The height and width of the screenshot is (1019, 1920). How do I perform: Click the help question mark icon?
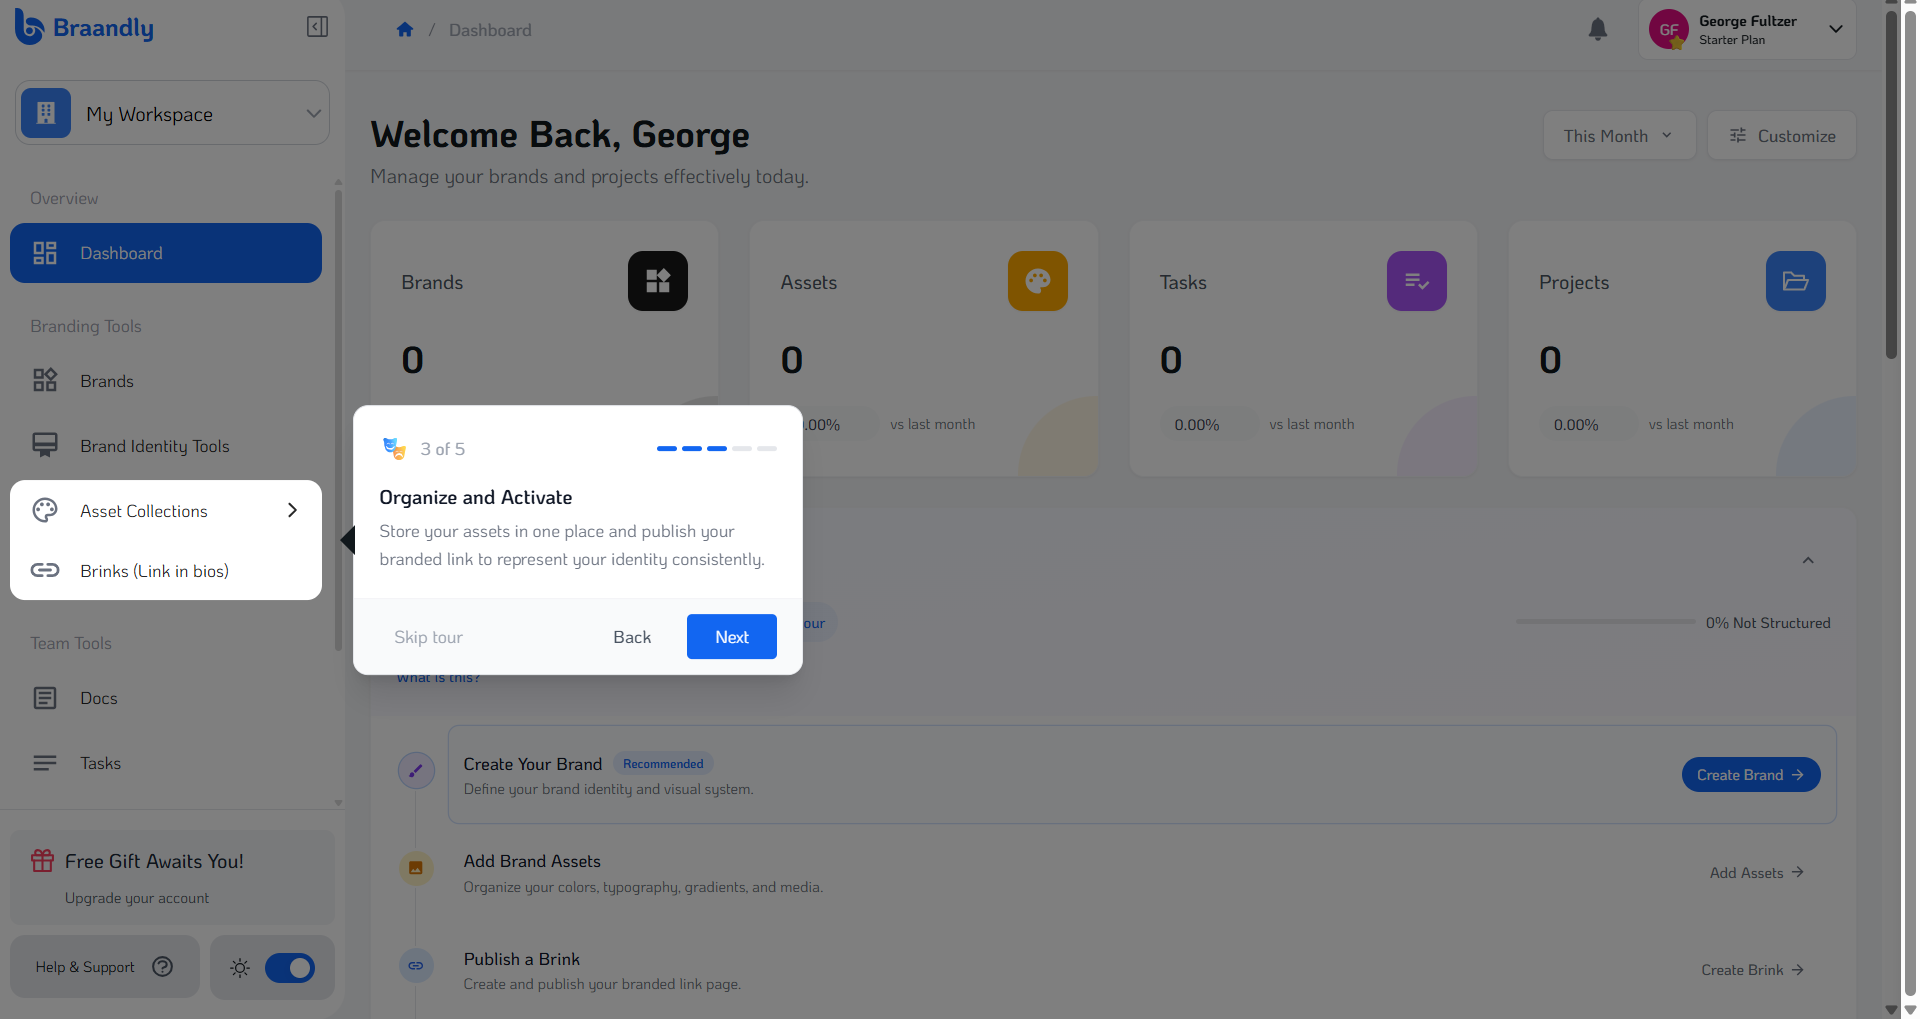tap(163, 966)
